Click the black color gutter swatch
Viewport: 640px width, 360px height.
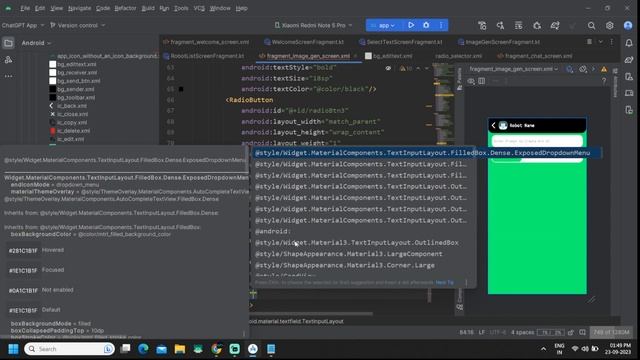point(181,89)
